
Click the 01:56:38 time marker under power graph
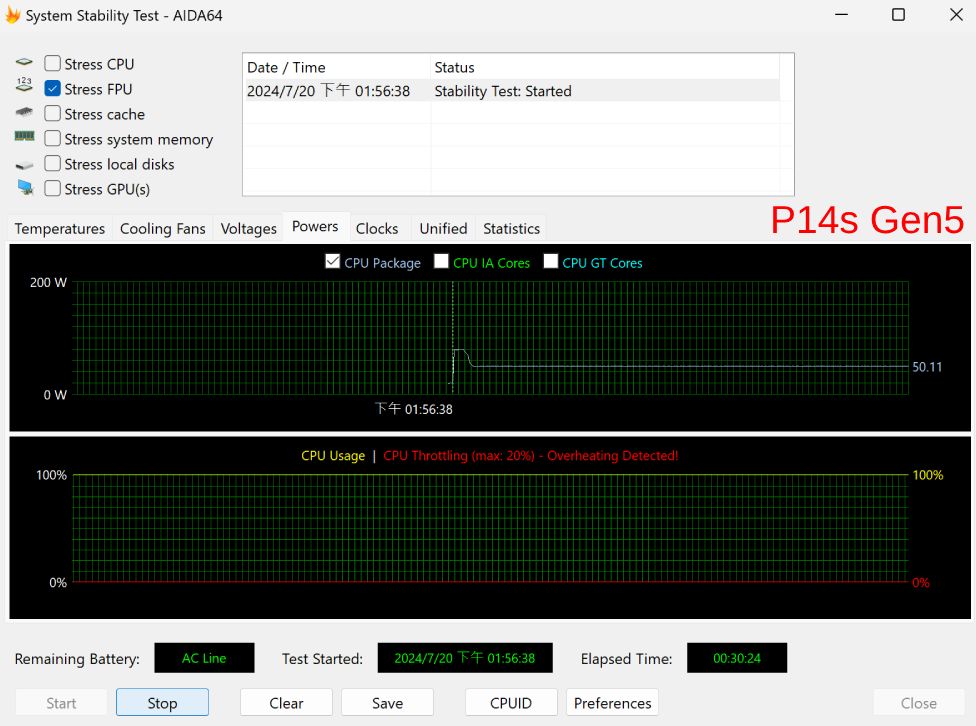click(413, 409)
